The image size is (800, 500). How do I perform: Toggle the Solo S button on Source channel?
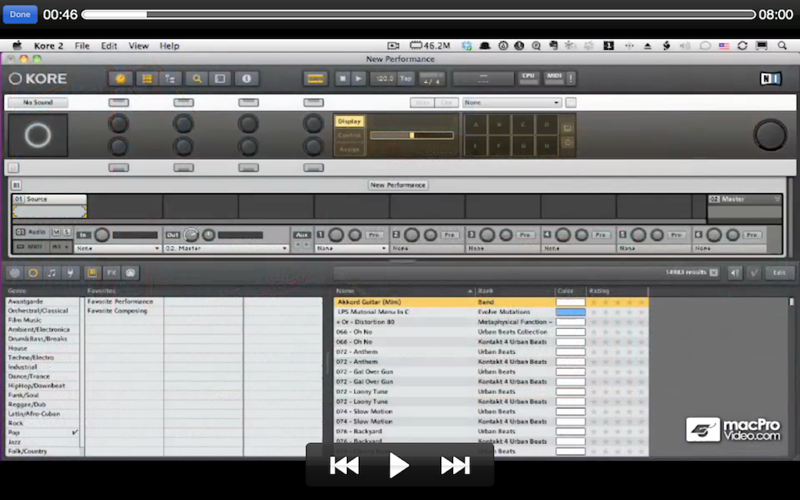(67, 232)
